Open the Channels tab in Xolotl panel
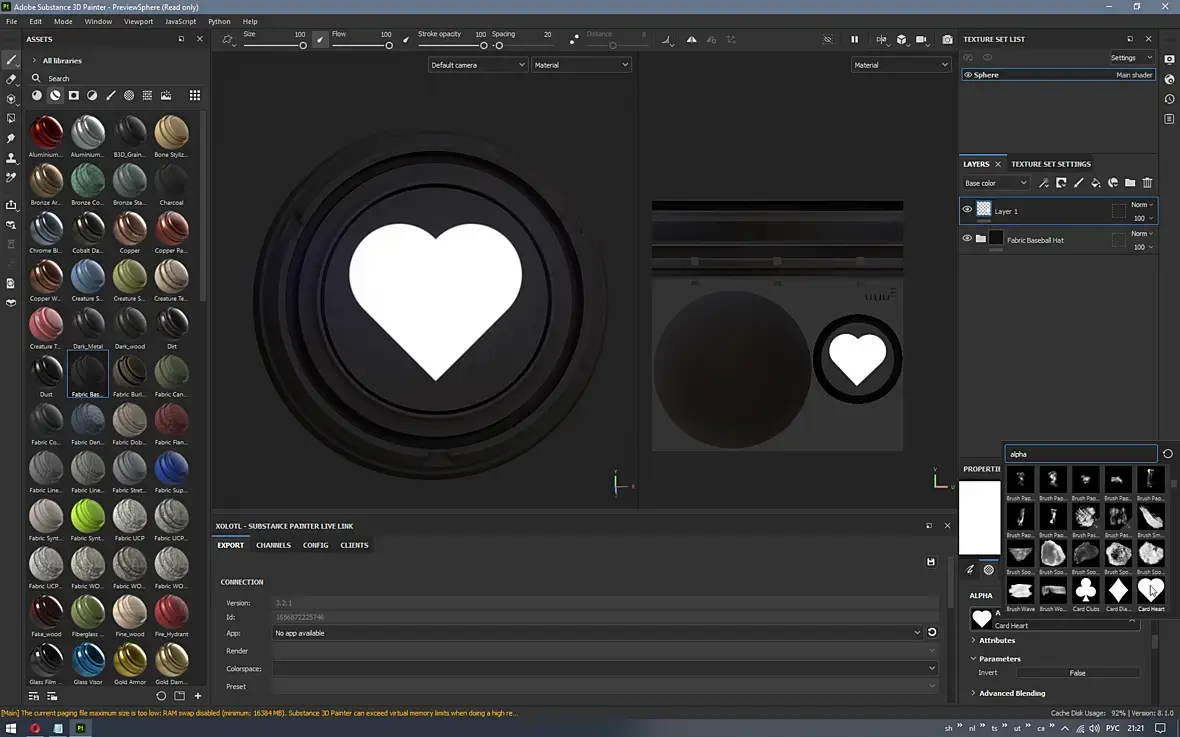The image size is (1180, 737). (273, 545)
